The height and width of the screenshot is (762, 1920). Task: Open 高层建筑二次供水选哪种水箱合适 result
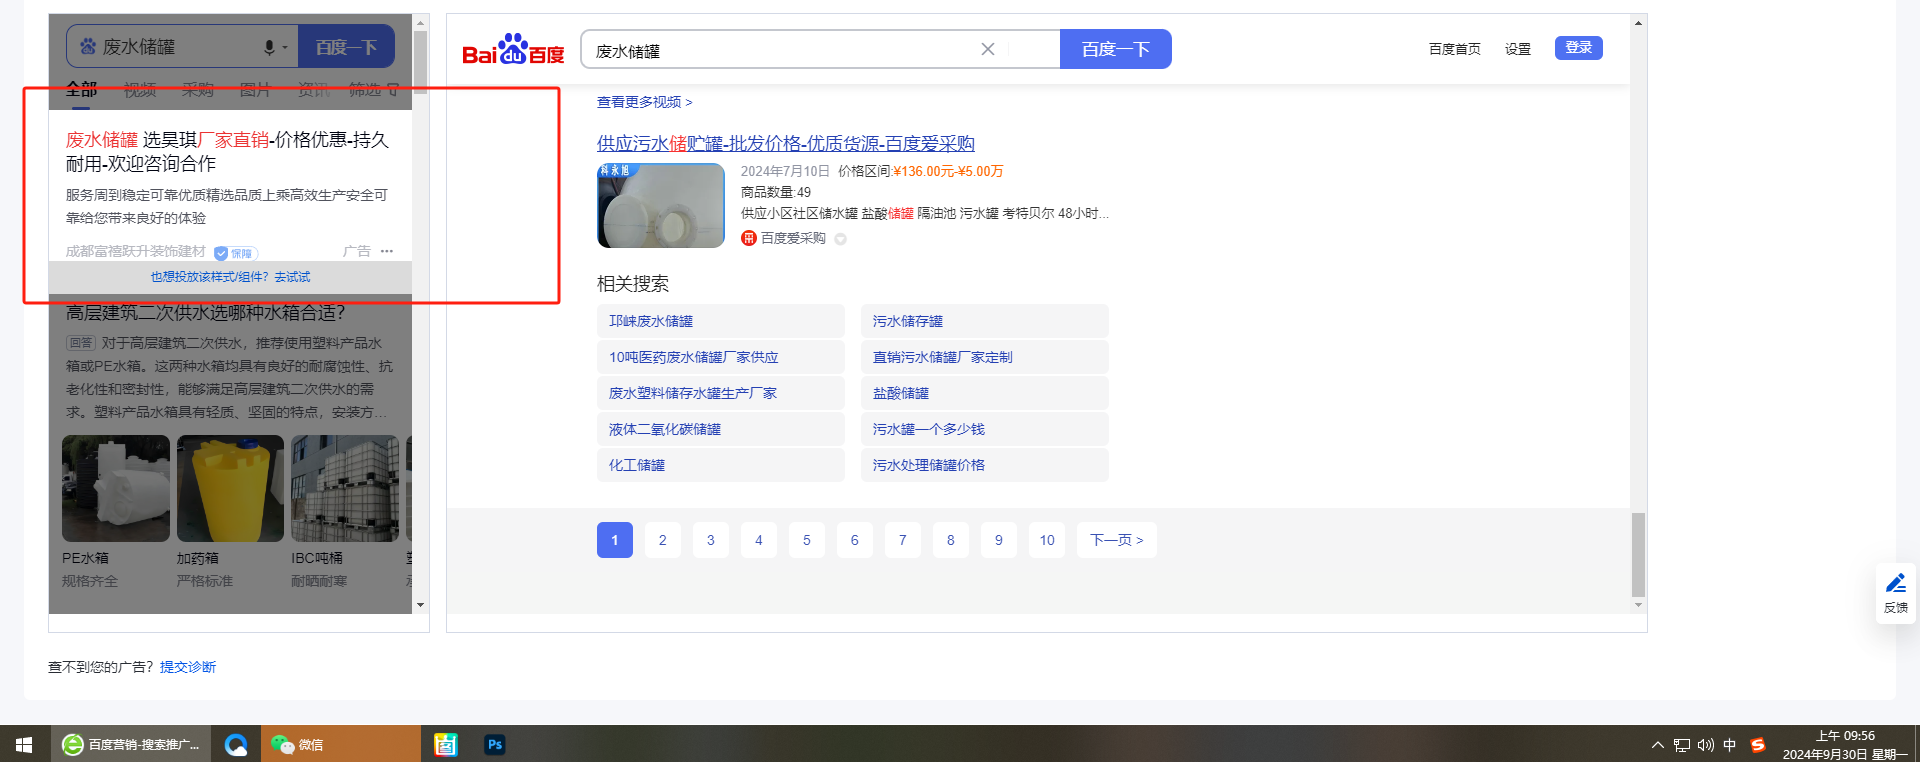(206, 313)
